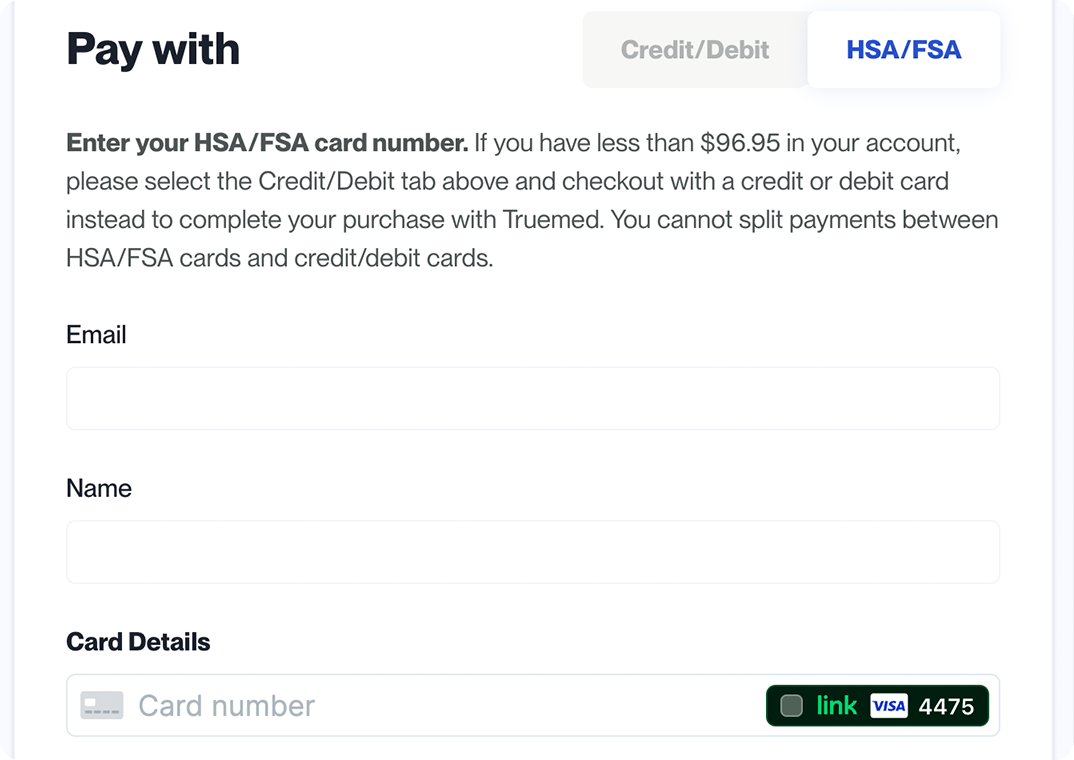Click the gray credit card icon
Image resolution: width=1074 pixels, height=760 pixels.
(102, 706)
